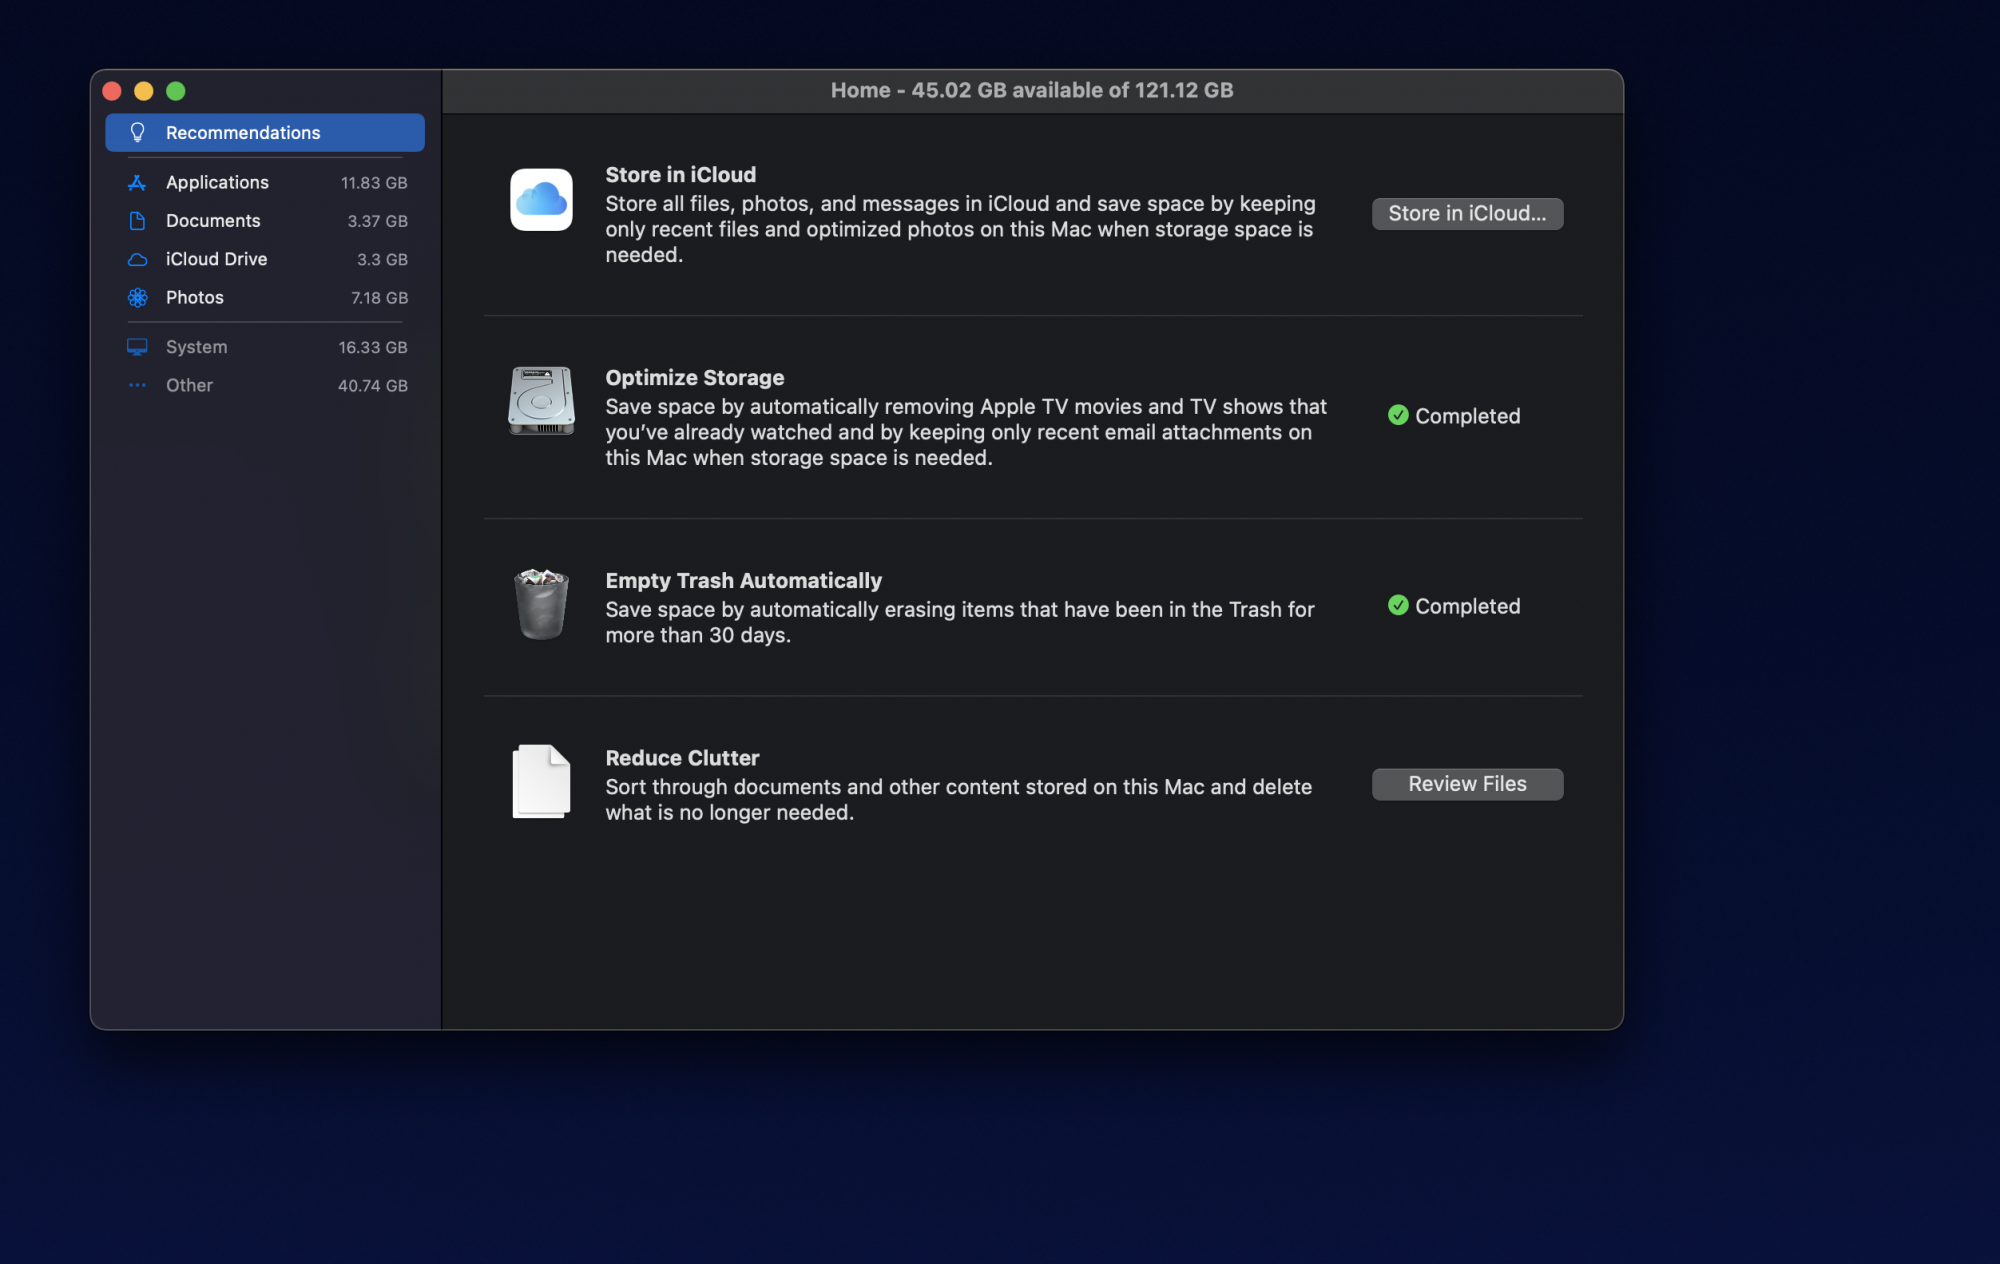Click the hard drive Optimize Storage icon
Screen dimensions: 2000x1264
pos(541,400)
